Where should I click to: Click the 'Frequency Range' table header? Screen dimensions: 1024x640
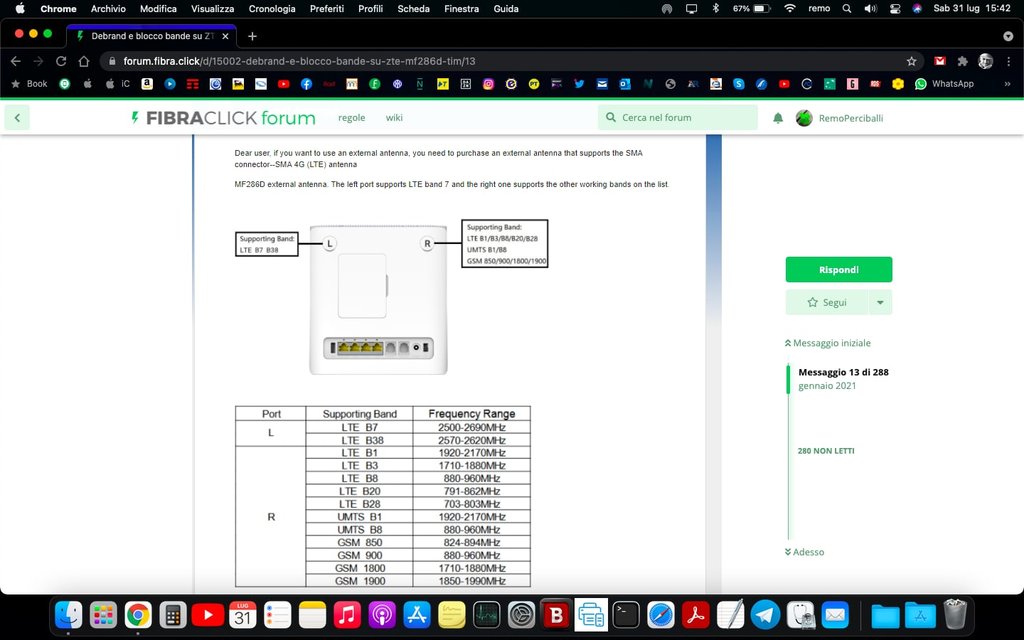(x=472, y=413)
